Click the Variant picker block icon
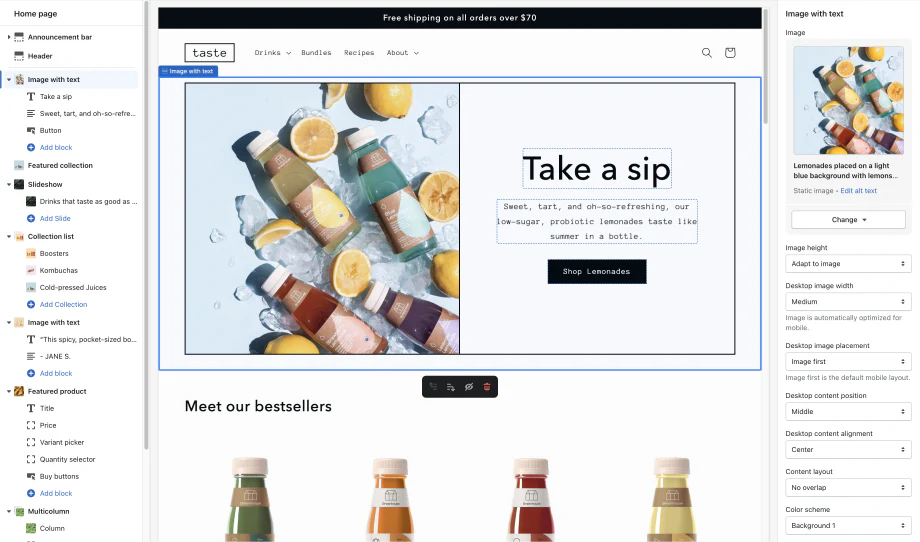920x542 pixels. click(x=31, y=442)
